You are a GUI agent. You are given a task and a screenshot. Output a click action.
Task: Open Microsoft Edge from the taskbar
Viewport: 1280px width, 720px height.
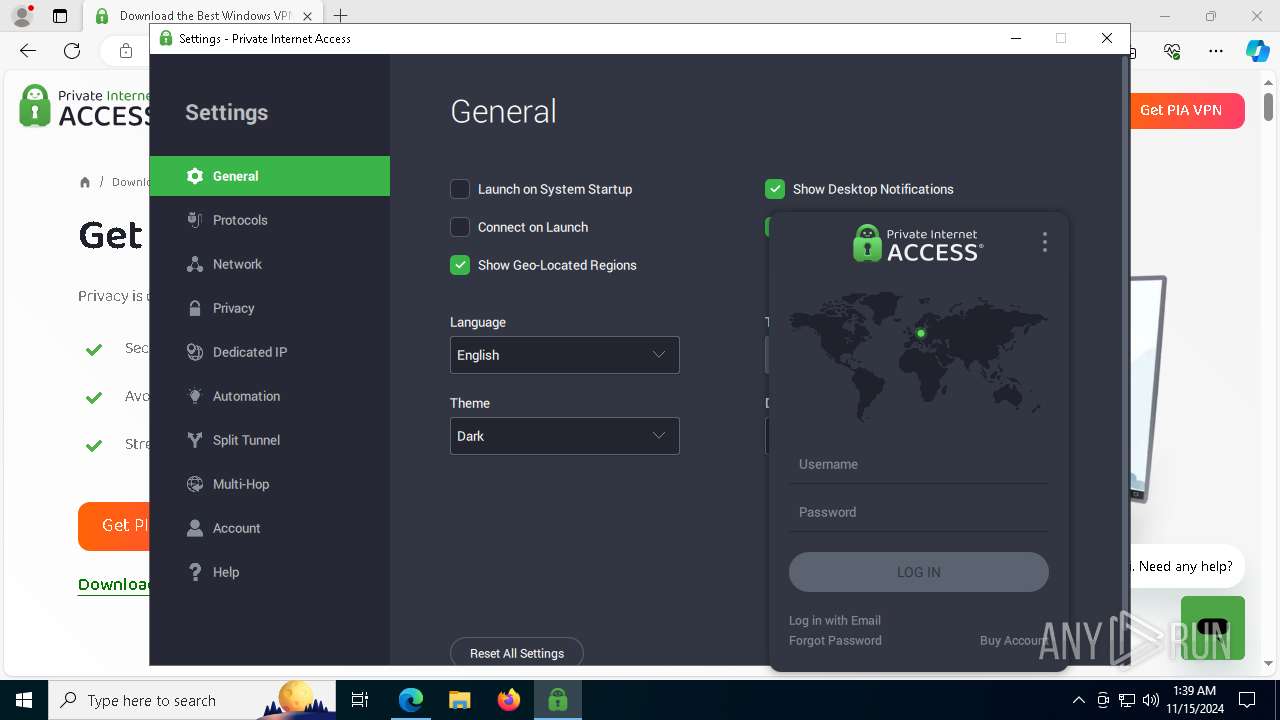[411, 700]
